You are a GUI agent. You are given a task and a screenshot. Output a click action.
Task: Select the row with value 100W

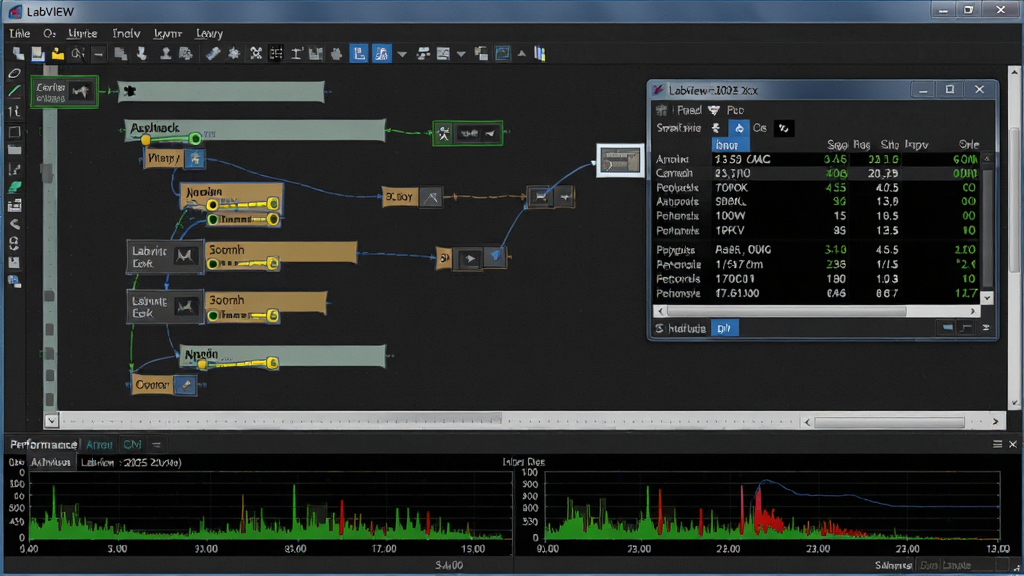816,216
